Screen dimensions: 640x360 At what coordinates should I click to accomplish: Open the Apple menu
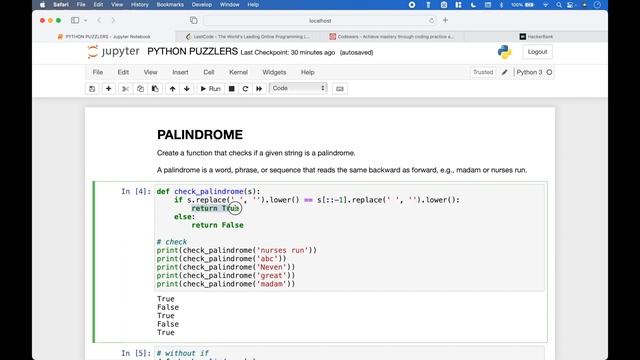coord(43,4)
